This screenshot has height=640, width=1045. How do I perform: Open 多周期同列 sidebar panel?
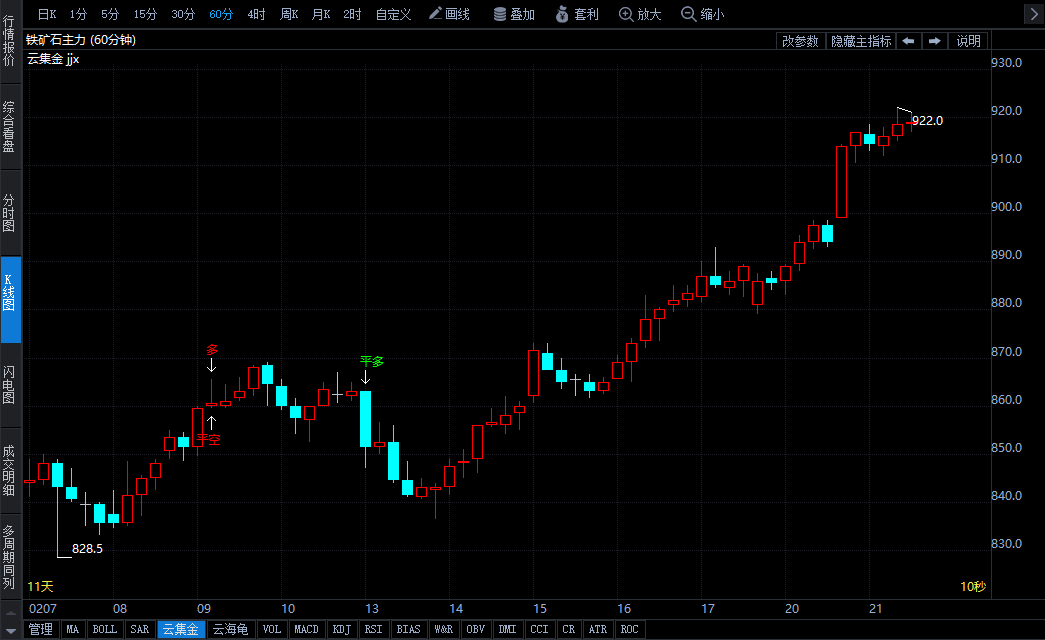click(9, 557)
